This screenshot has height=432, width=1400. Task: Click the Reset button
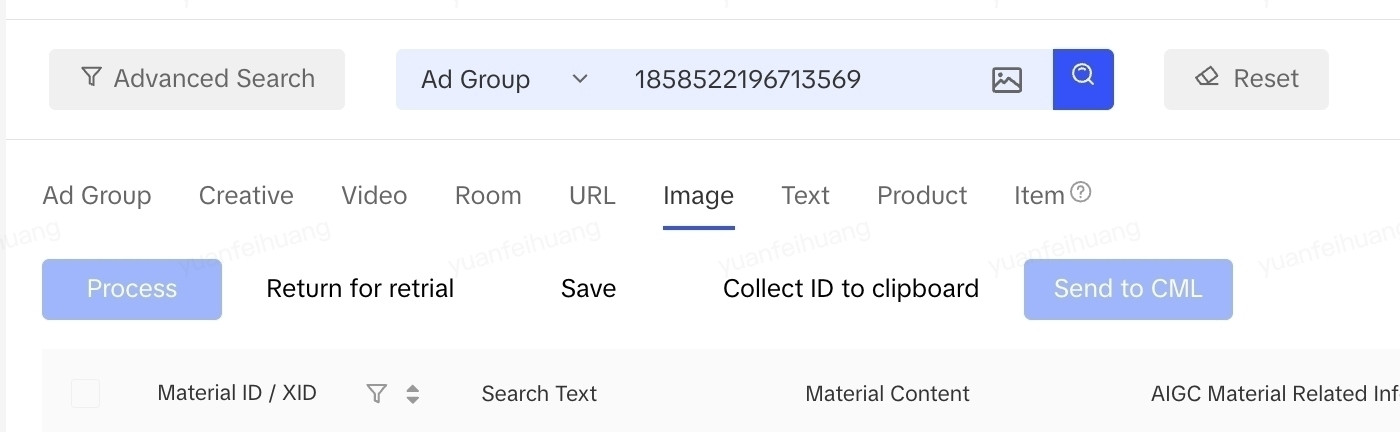(1246, 79)
